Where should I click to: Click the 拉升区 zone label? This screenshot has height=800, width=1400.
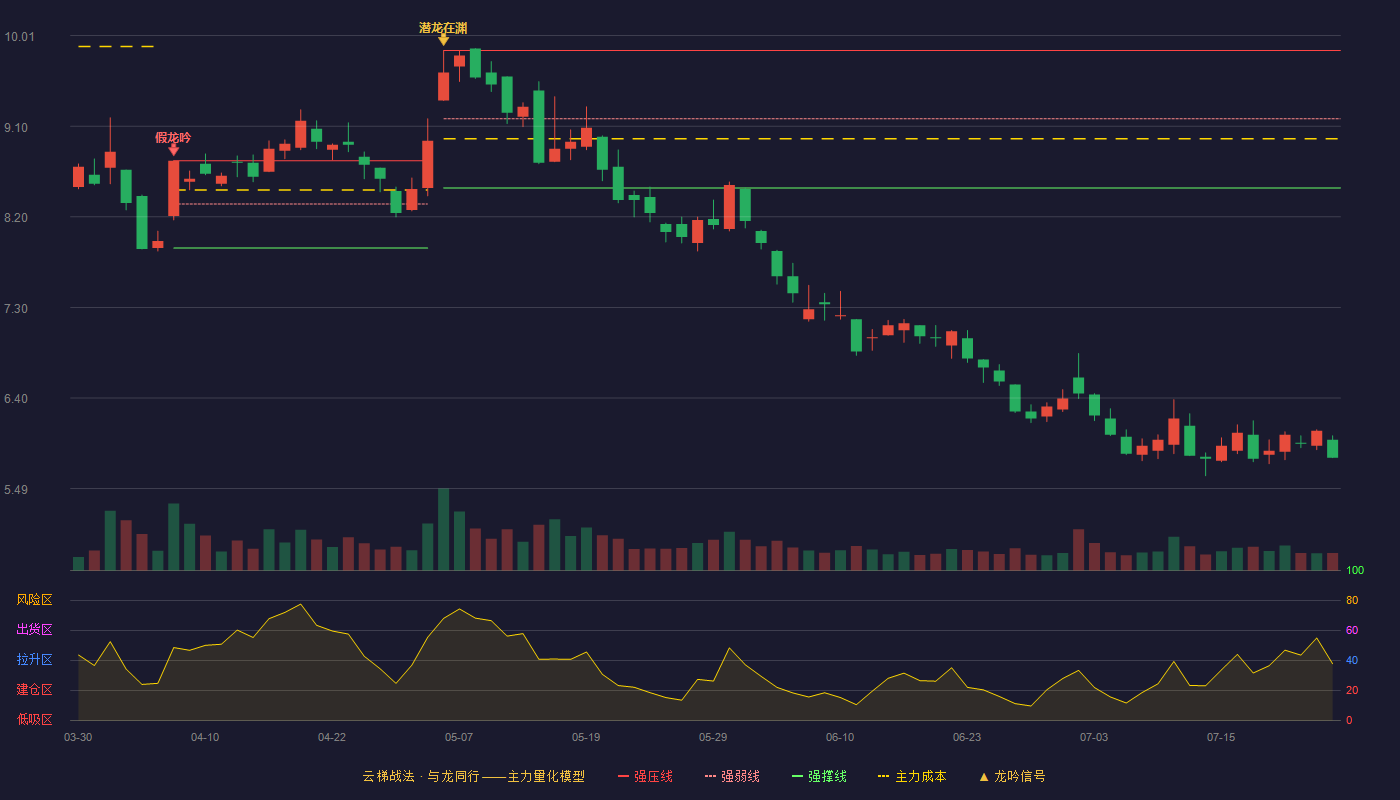[34, 660]
